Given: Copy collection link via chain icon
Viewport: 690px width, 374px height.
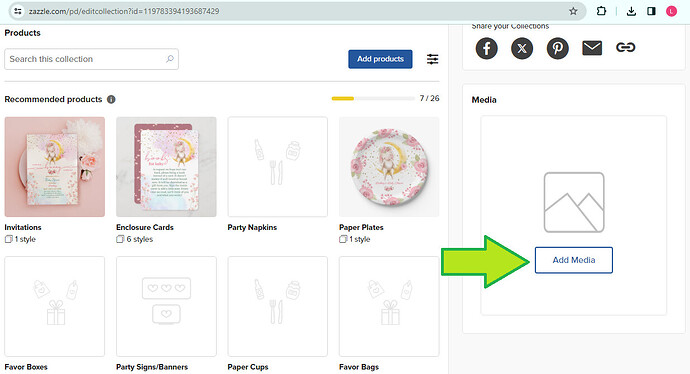Looking at the screenshot, I should click(625, 47).
